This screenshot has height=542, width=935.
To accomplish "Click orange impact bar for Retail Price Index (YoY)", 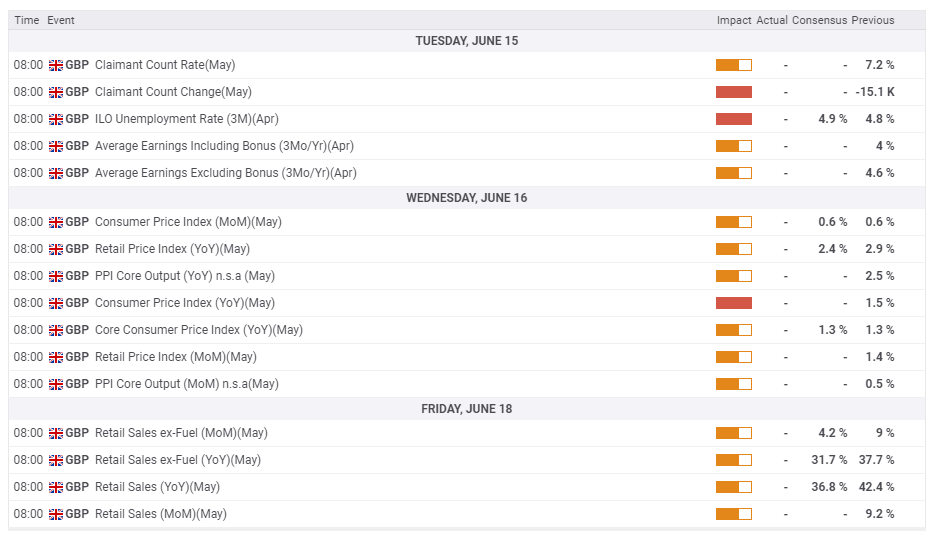I will (x=733, y=249).
